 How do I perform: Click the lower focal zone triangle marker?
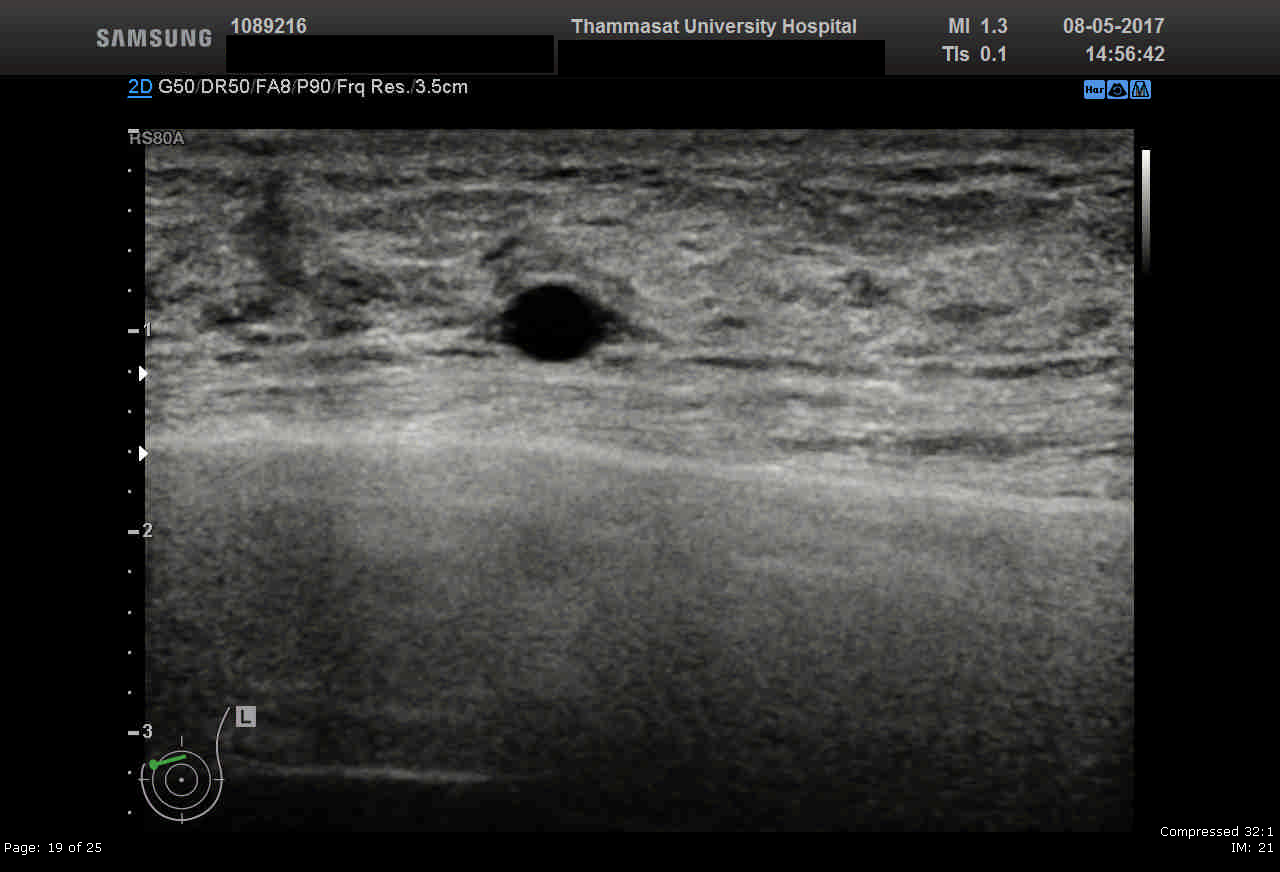pyautogui.click(x=143, y=453)
